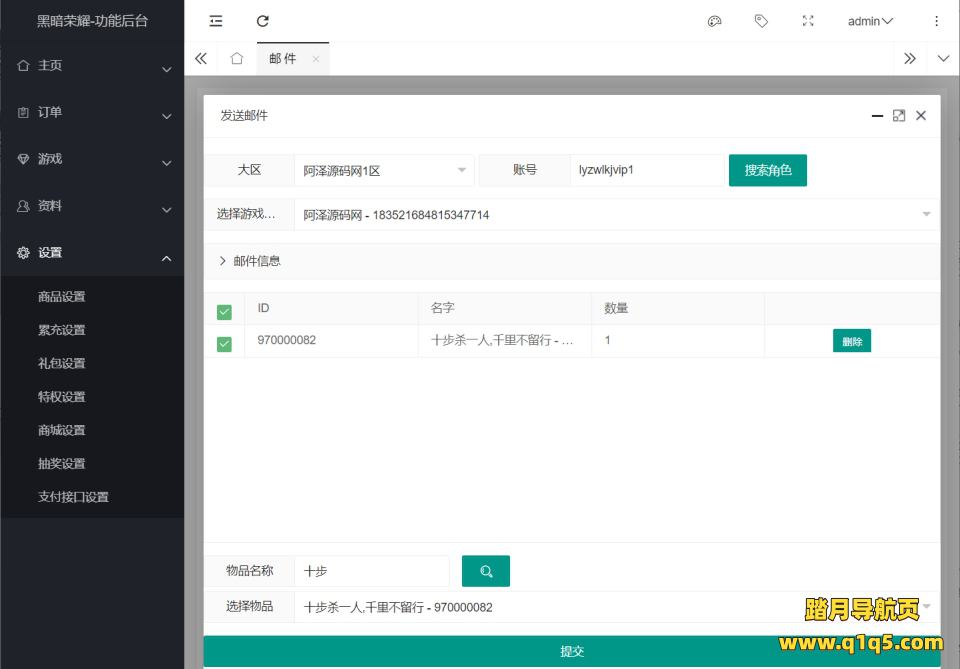Toggle the select-all checkbox in table header
This screenshot has width=960, height=669.
(x=224, y=311)
